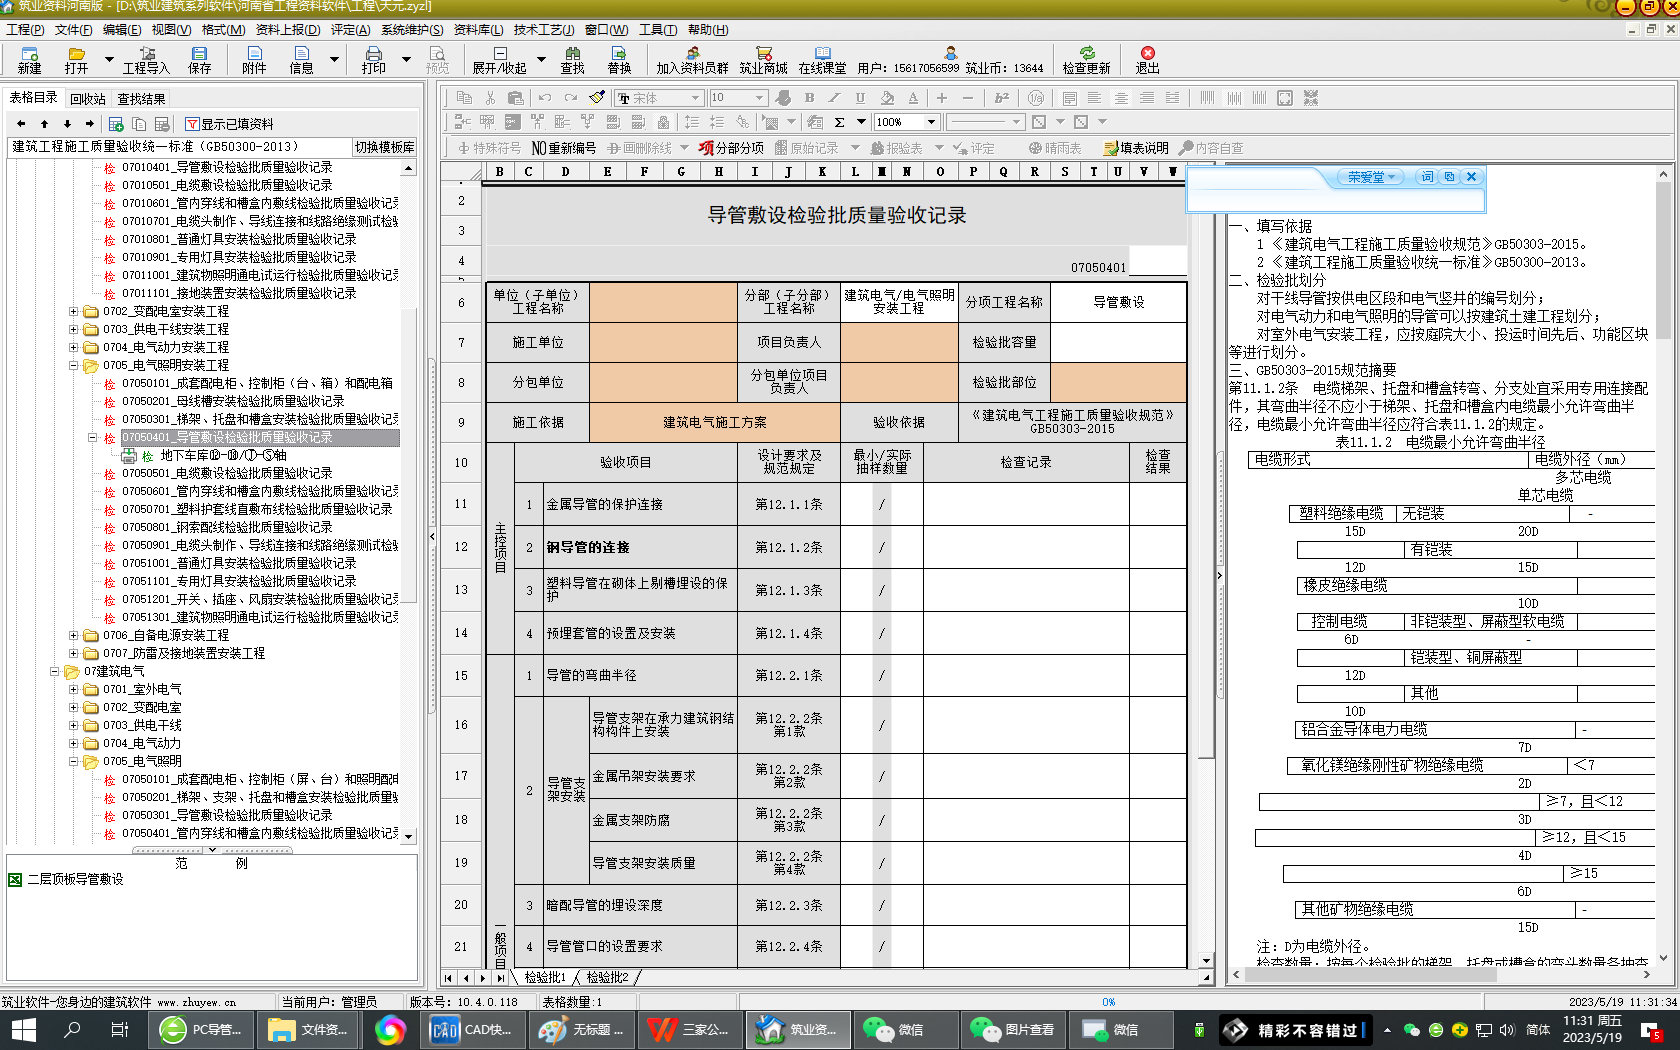This screenshot has width=1680, height=1050.
Task: Click the NO重新编号 renumber tool
Action: click(564, 148)
